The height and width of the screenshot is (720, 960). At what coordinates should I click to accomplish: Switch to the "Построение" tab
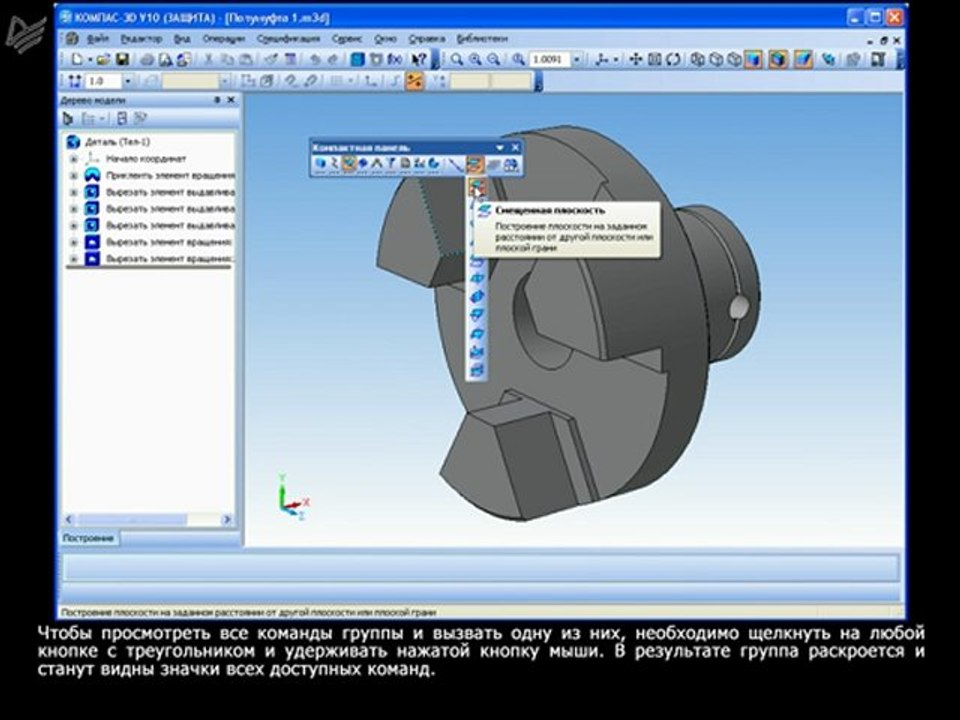tap(88, 539)
